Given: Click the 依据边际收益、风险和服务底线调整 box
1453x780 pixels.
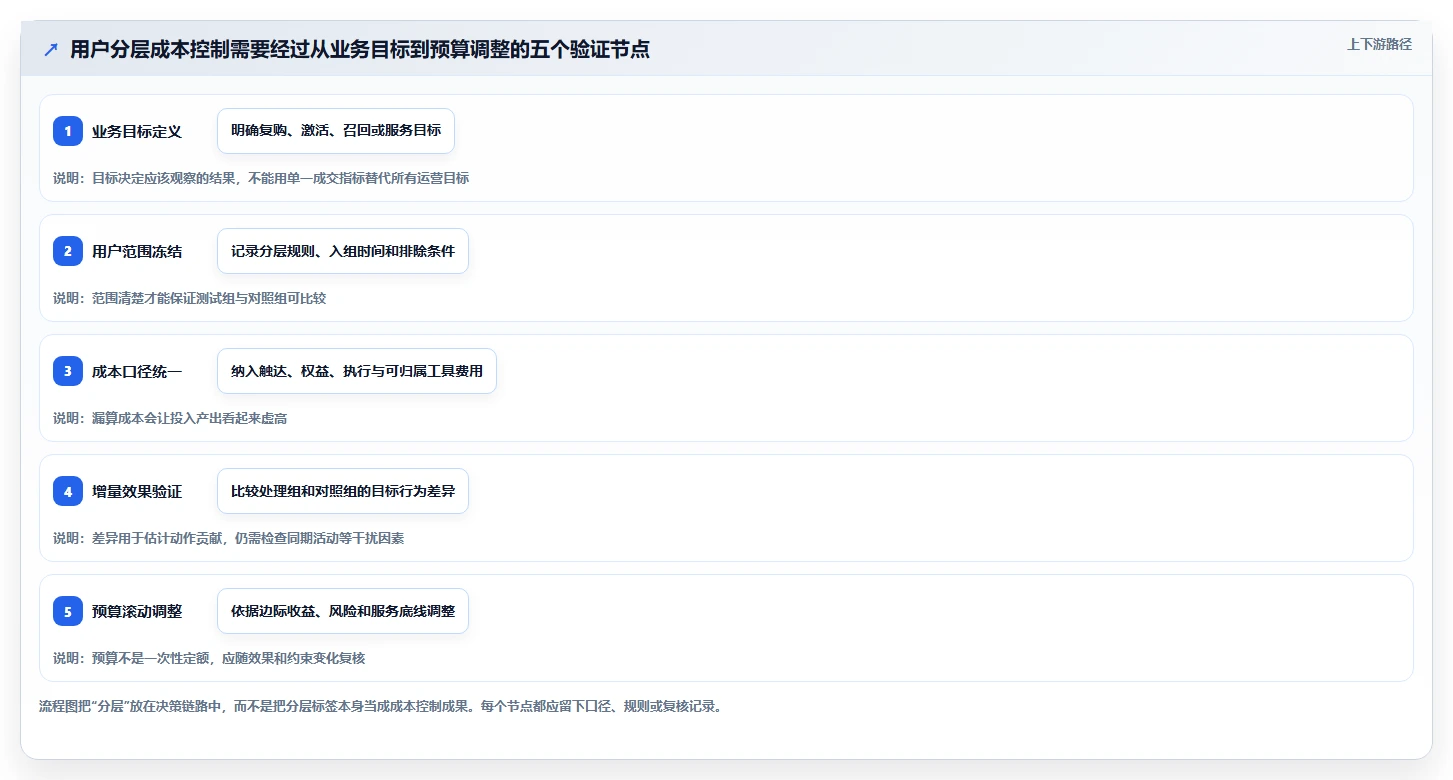Looking at the screenshot, I should tap(343, 611).
